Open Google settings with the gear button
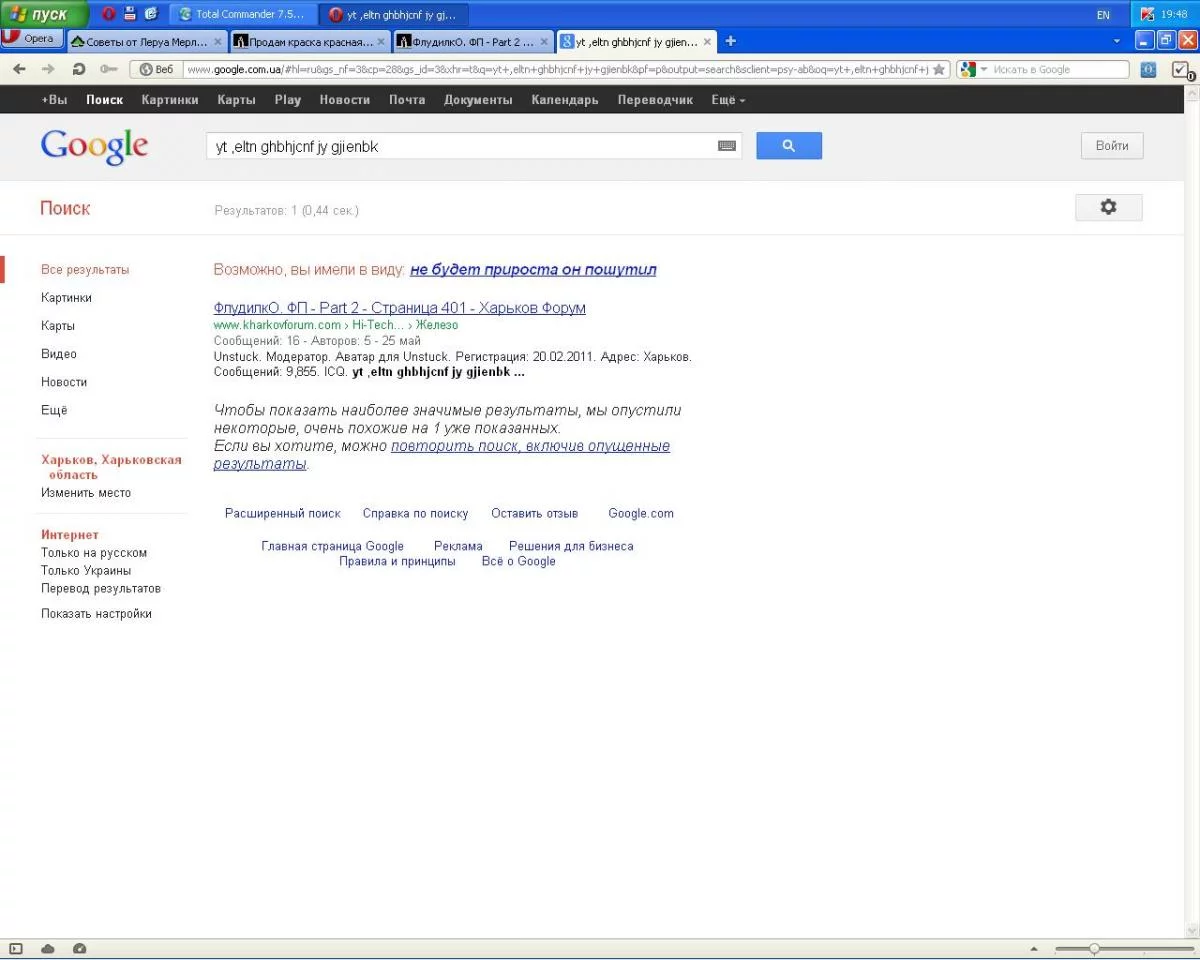 1108,207
